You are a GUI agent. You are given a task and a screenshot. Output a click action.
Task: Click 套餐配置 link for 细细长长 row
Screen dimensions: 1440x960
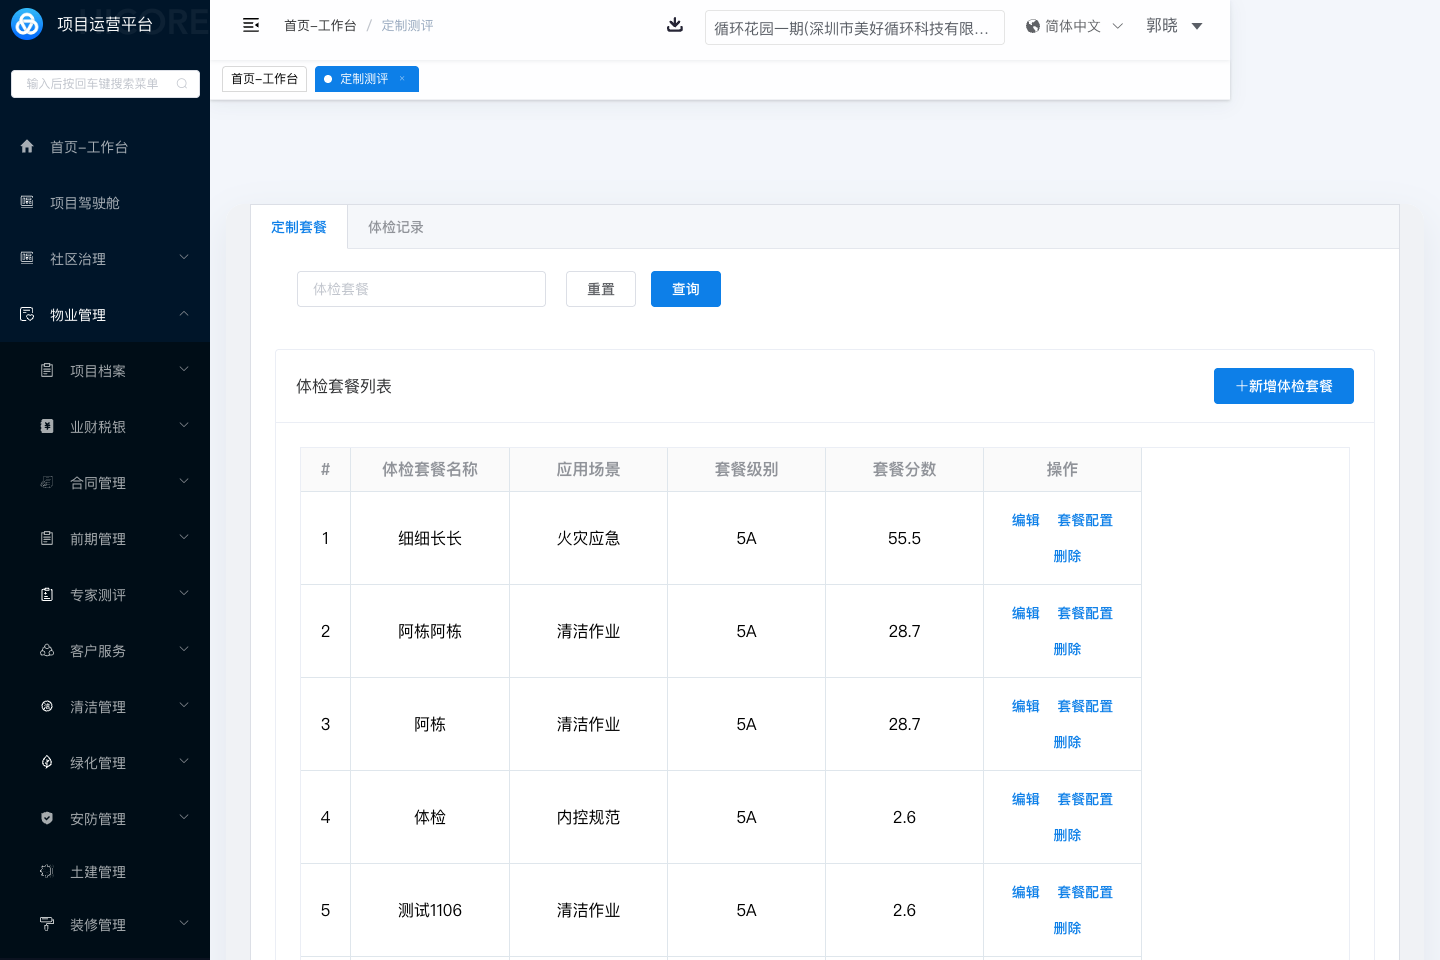(x=1085, y=520)
